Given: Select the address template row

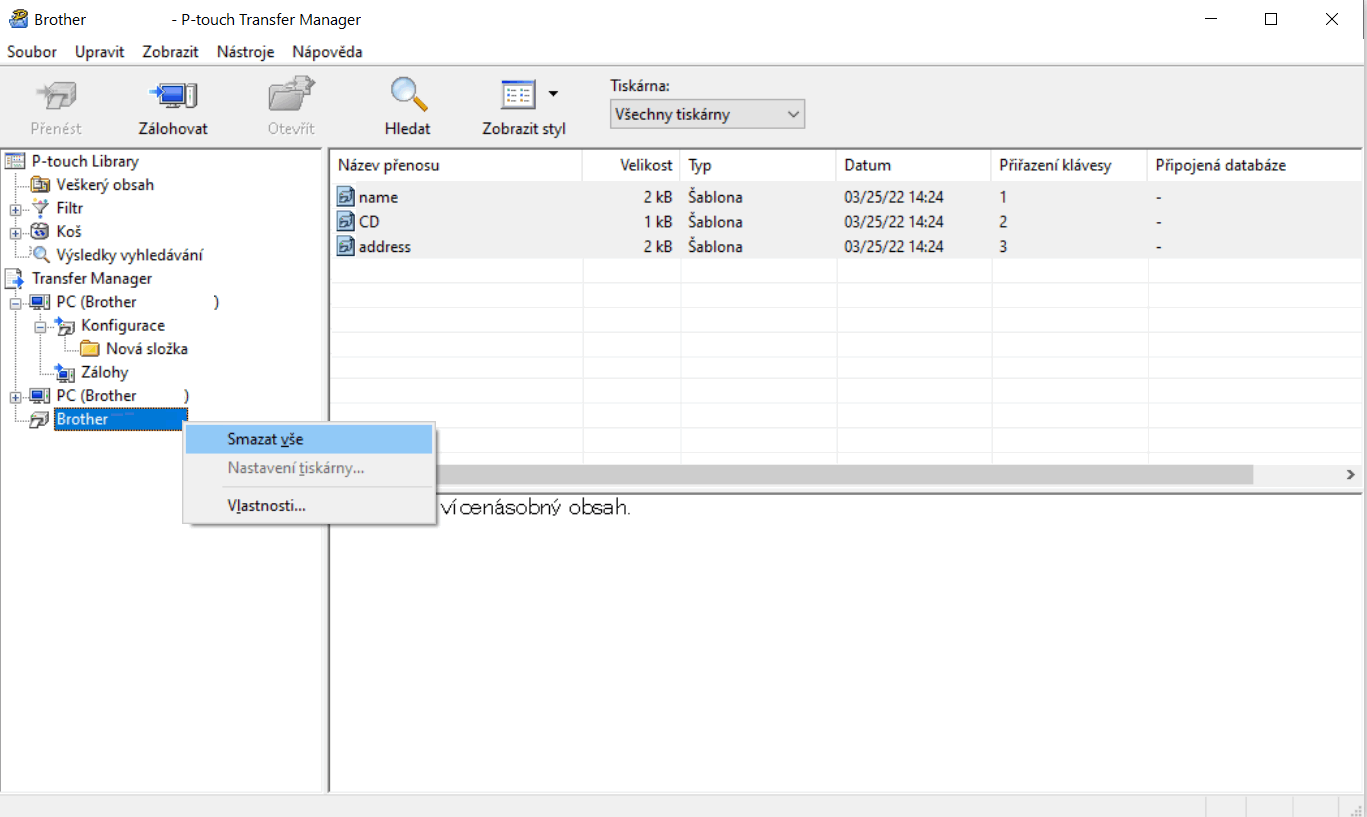Looking at the screenshot, I should [x=846, y=246].
